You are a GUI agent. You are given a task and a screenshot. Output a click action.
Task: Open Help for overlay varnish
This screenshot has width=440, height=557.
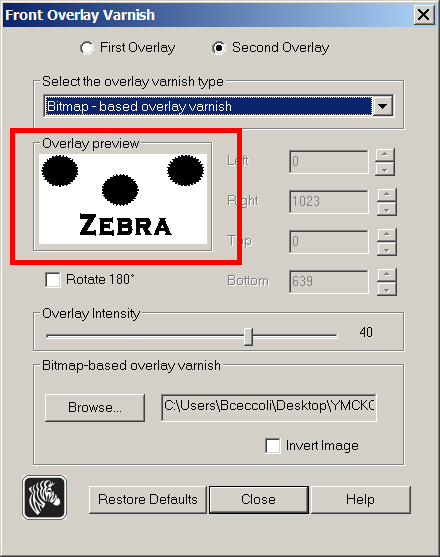point(360,499)
